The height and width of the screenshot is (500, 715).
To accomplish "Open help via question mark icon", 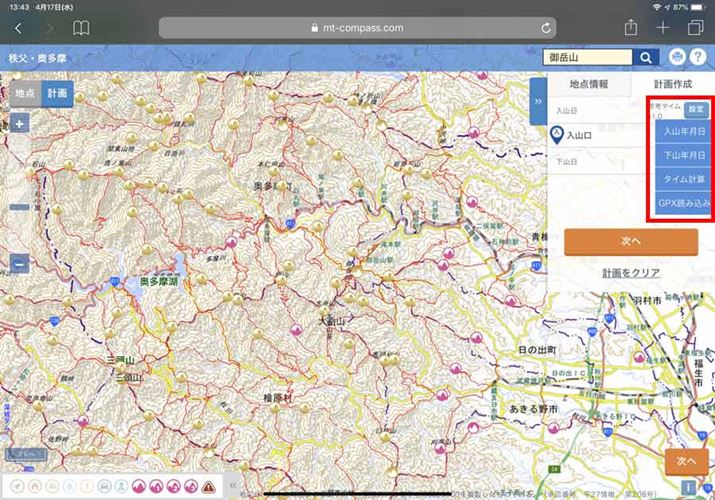I will 697,58.
